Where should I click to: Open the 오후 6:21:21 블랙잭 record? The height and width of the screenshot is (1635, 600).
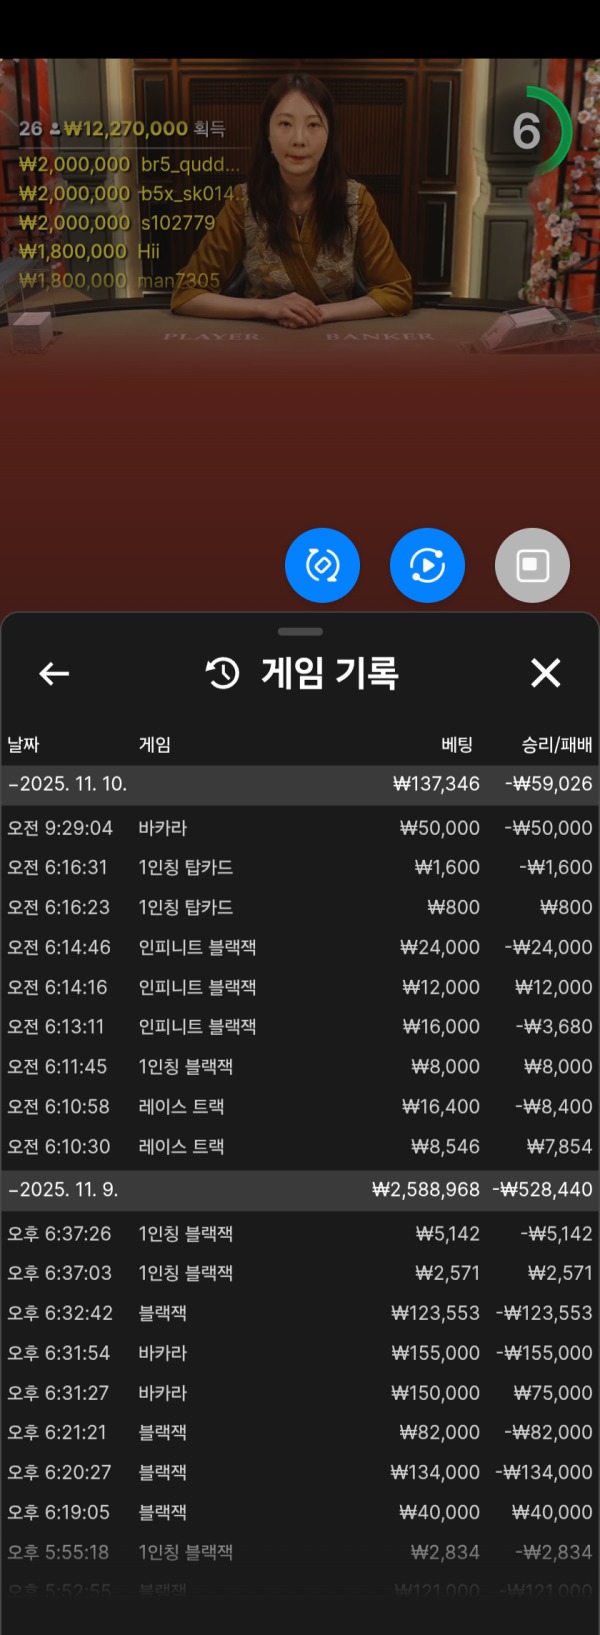[x=300, y=1433]
